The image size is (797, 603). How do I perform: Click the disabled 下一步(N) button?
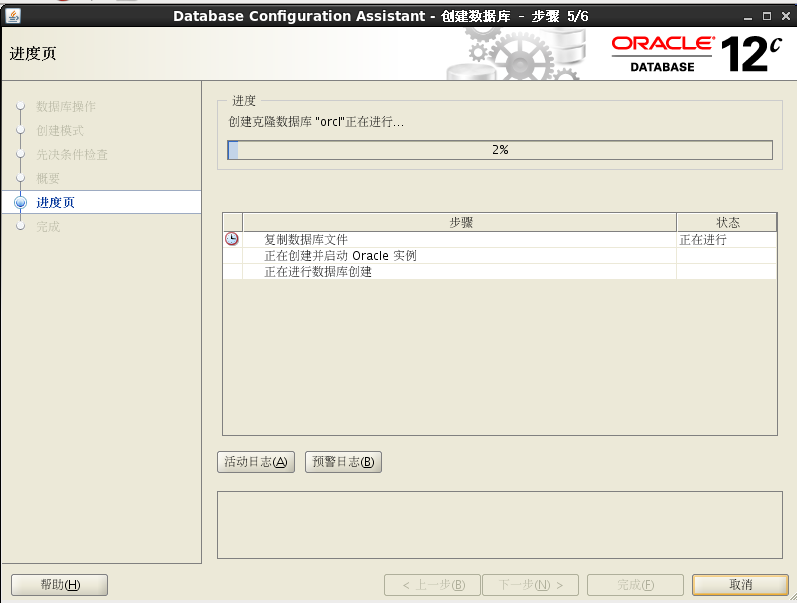[530, 585]
